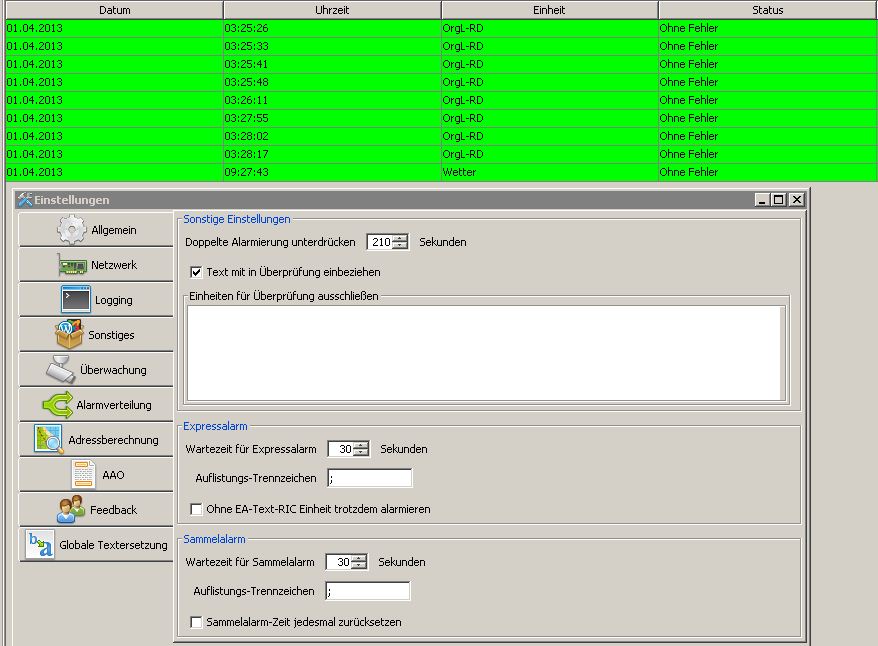Open the Feedback people icon section
This screenshot has width=878, height=646.
[96, 510]
